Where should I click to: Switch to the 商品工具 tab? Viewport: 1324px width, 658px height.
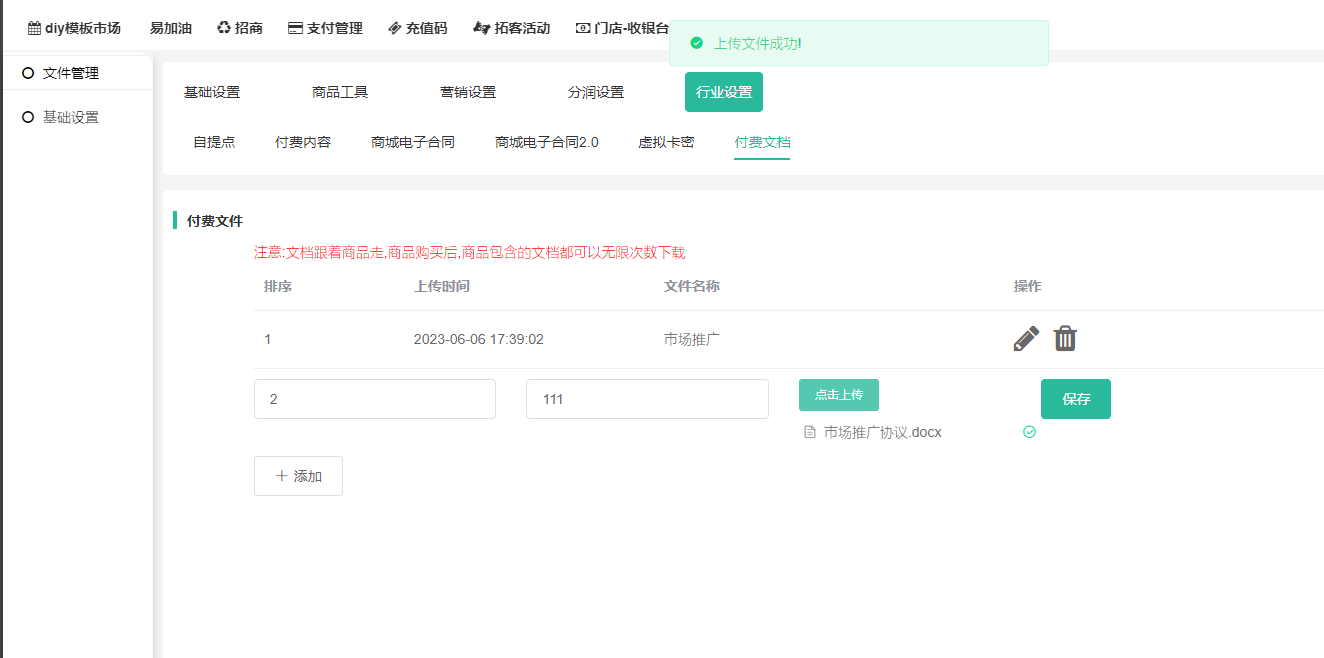coord(340,92)
